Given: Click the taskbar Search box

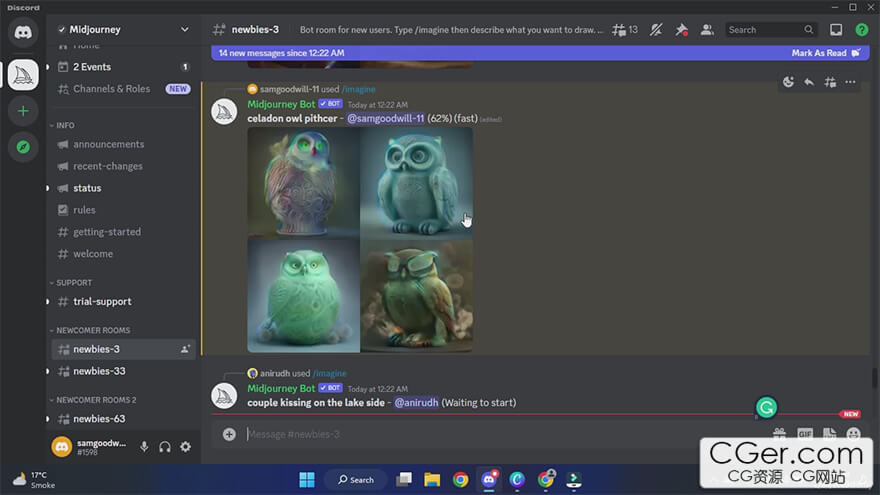Looking at the screenshot, I should coord(356,480).
